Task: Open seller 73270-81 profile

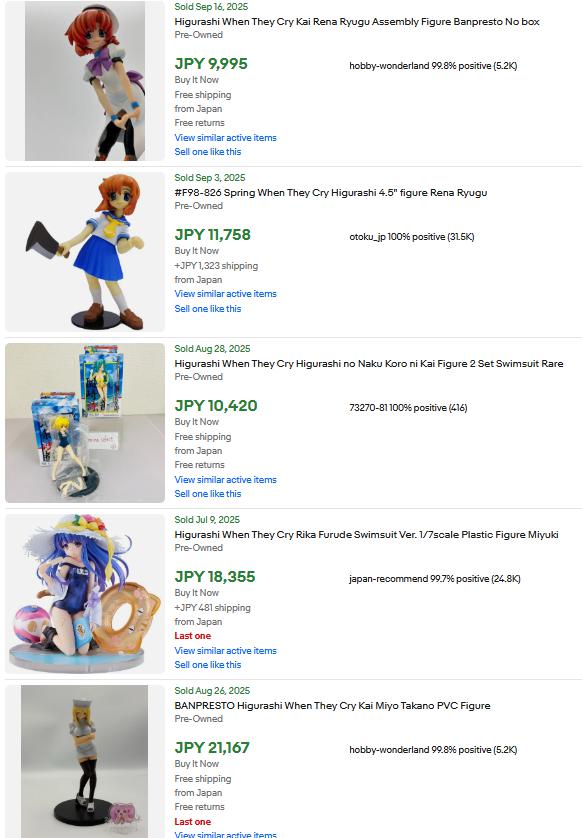Action: [408, 408]
